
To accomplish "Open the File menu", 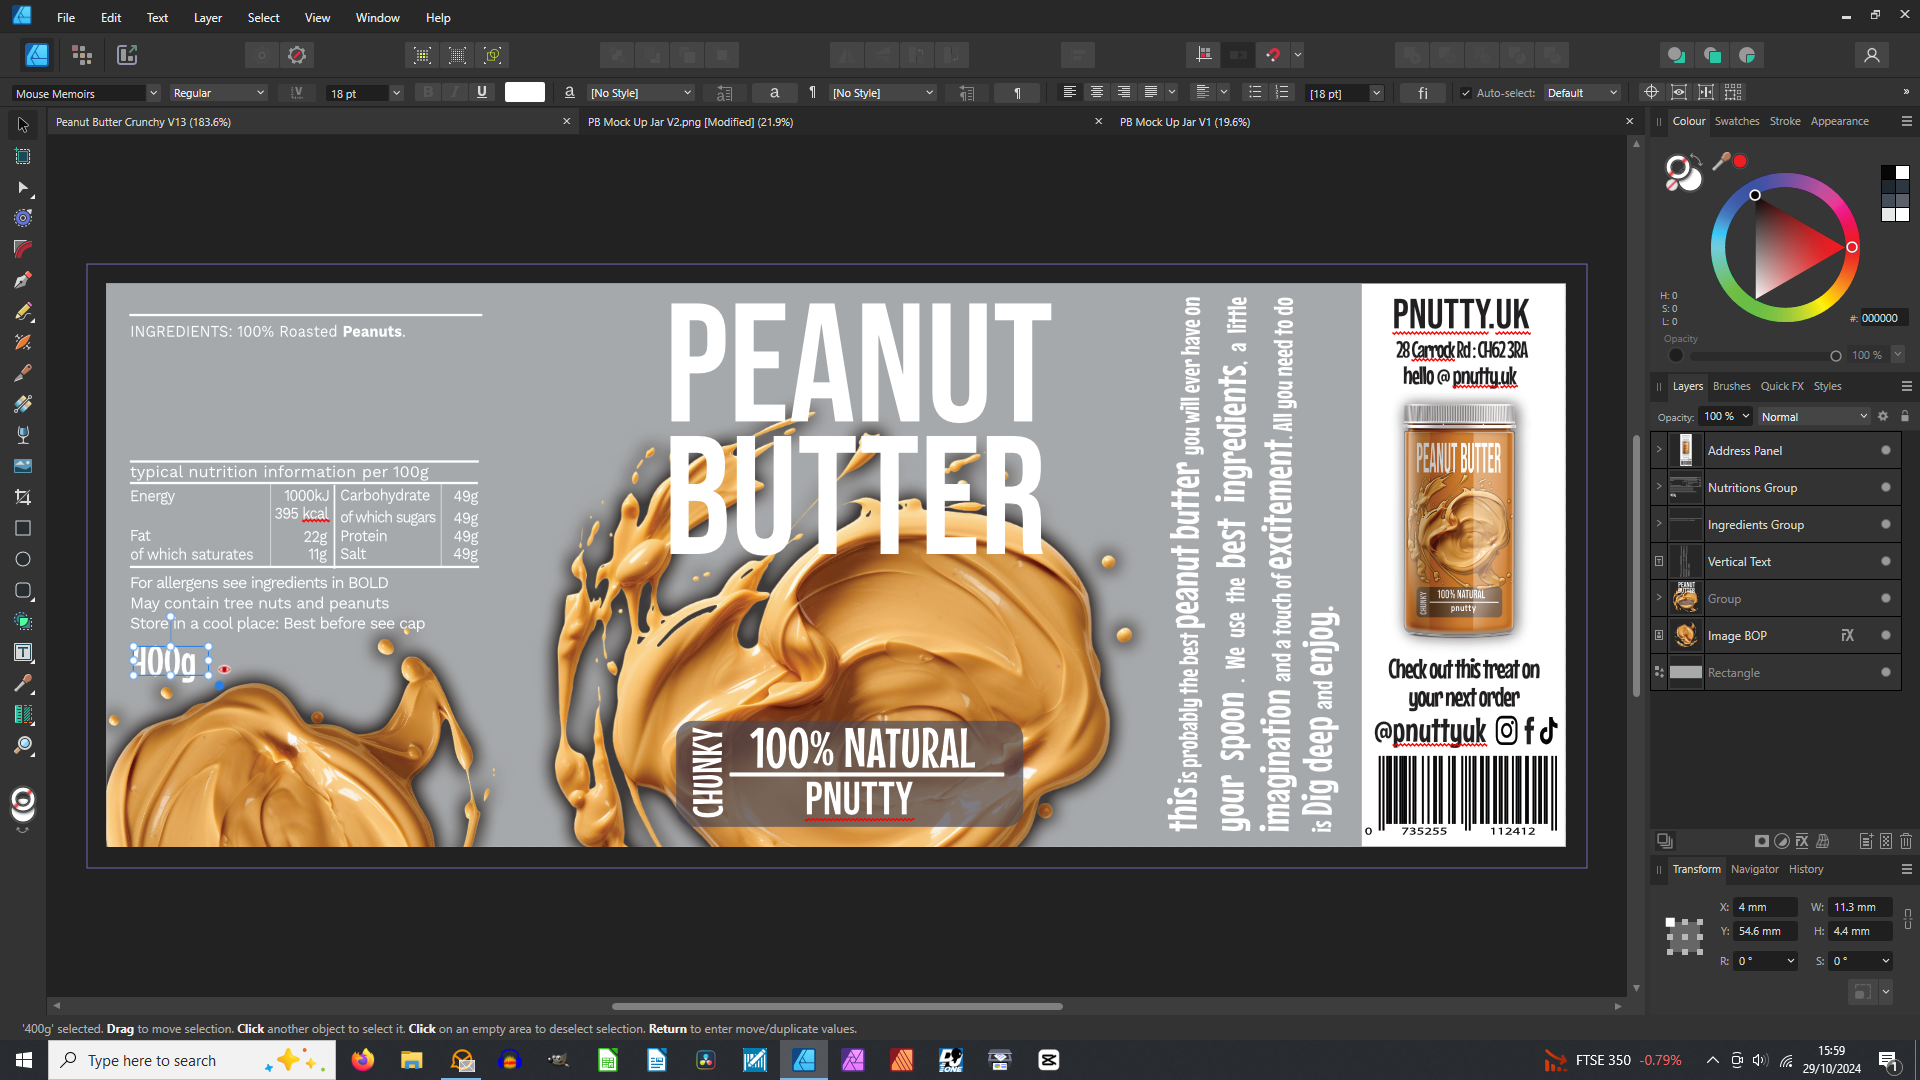I will click(66, 17).
